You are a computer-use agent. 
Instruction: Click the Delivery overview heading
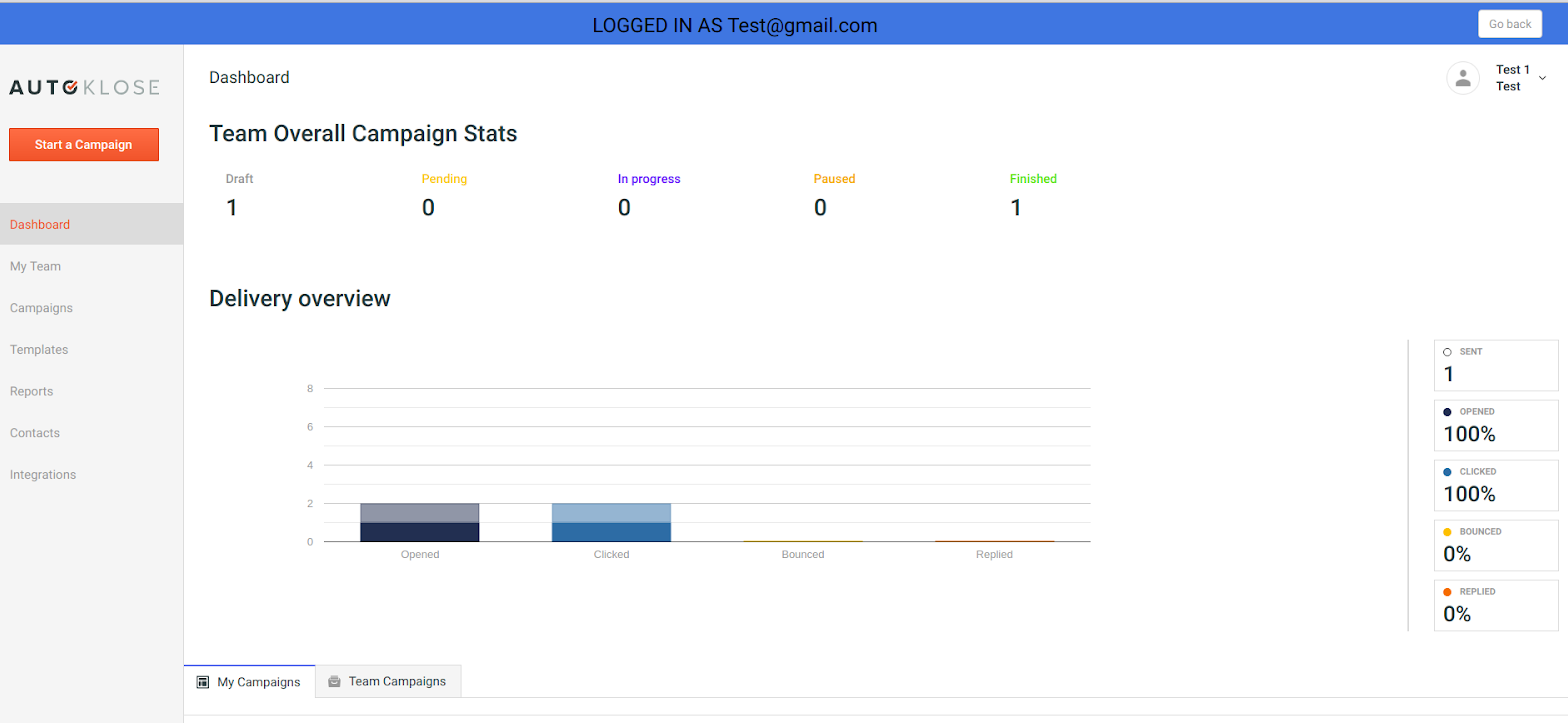(x=300, y=298)
